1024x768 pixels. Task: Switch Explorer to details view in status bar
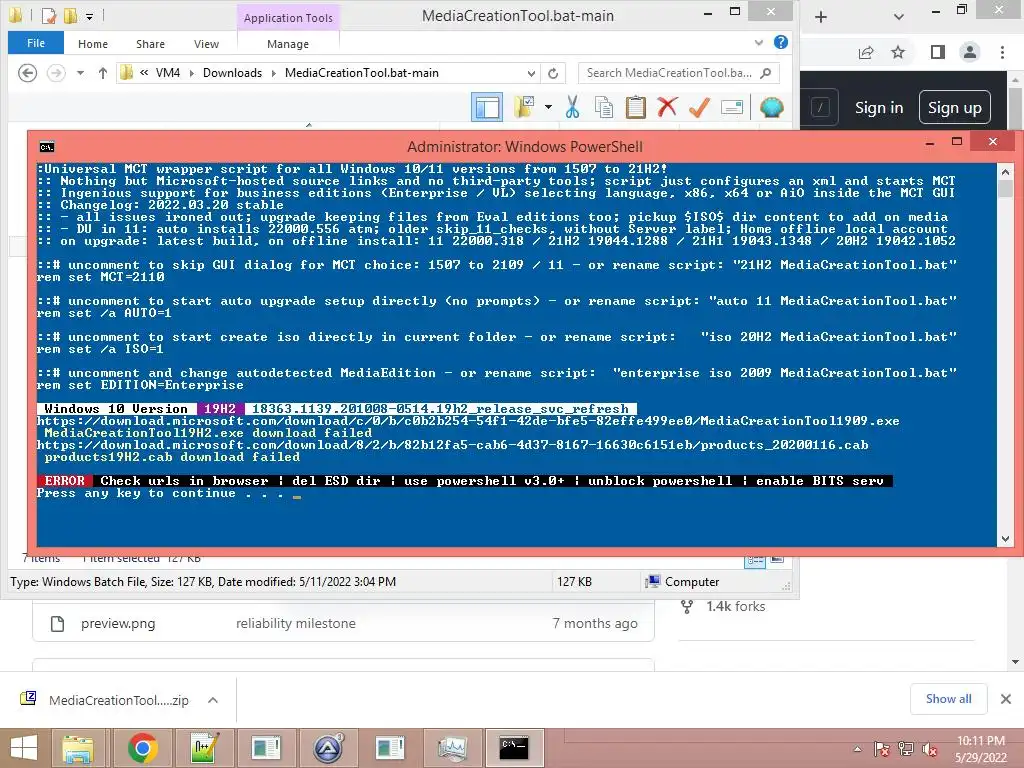pos(755,560)
